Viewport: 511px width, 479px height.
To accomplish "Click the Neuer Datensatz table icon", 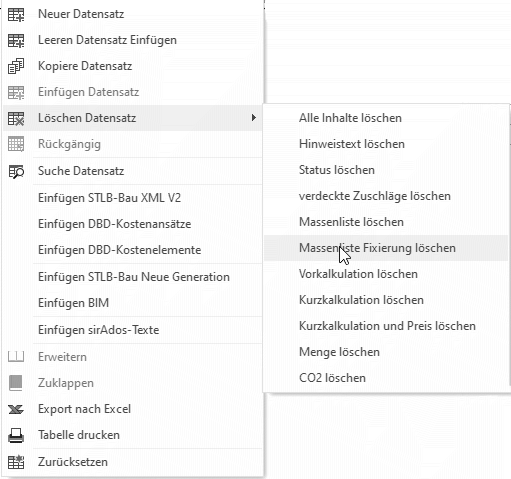I will 16,14.
